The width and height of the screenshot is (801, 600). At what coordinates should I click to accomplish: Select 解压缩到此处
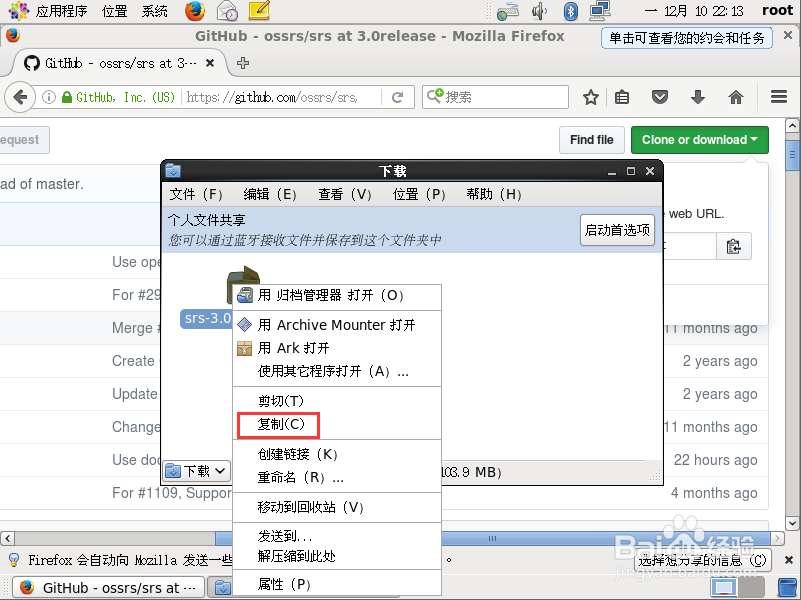337,556
